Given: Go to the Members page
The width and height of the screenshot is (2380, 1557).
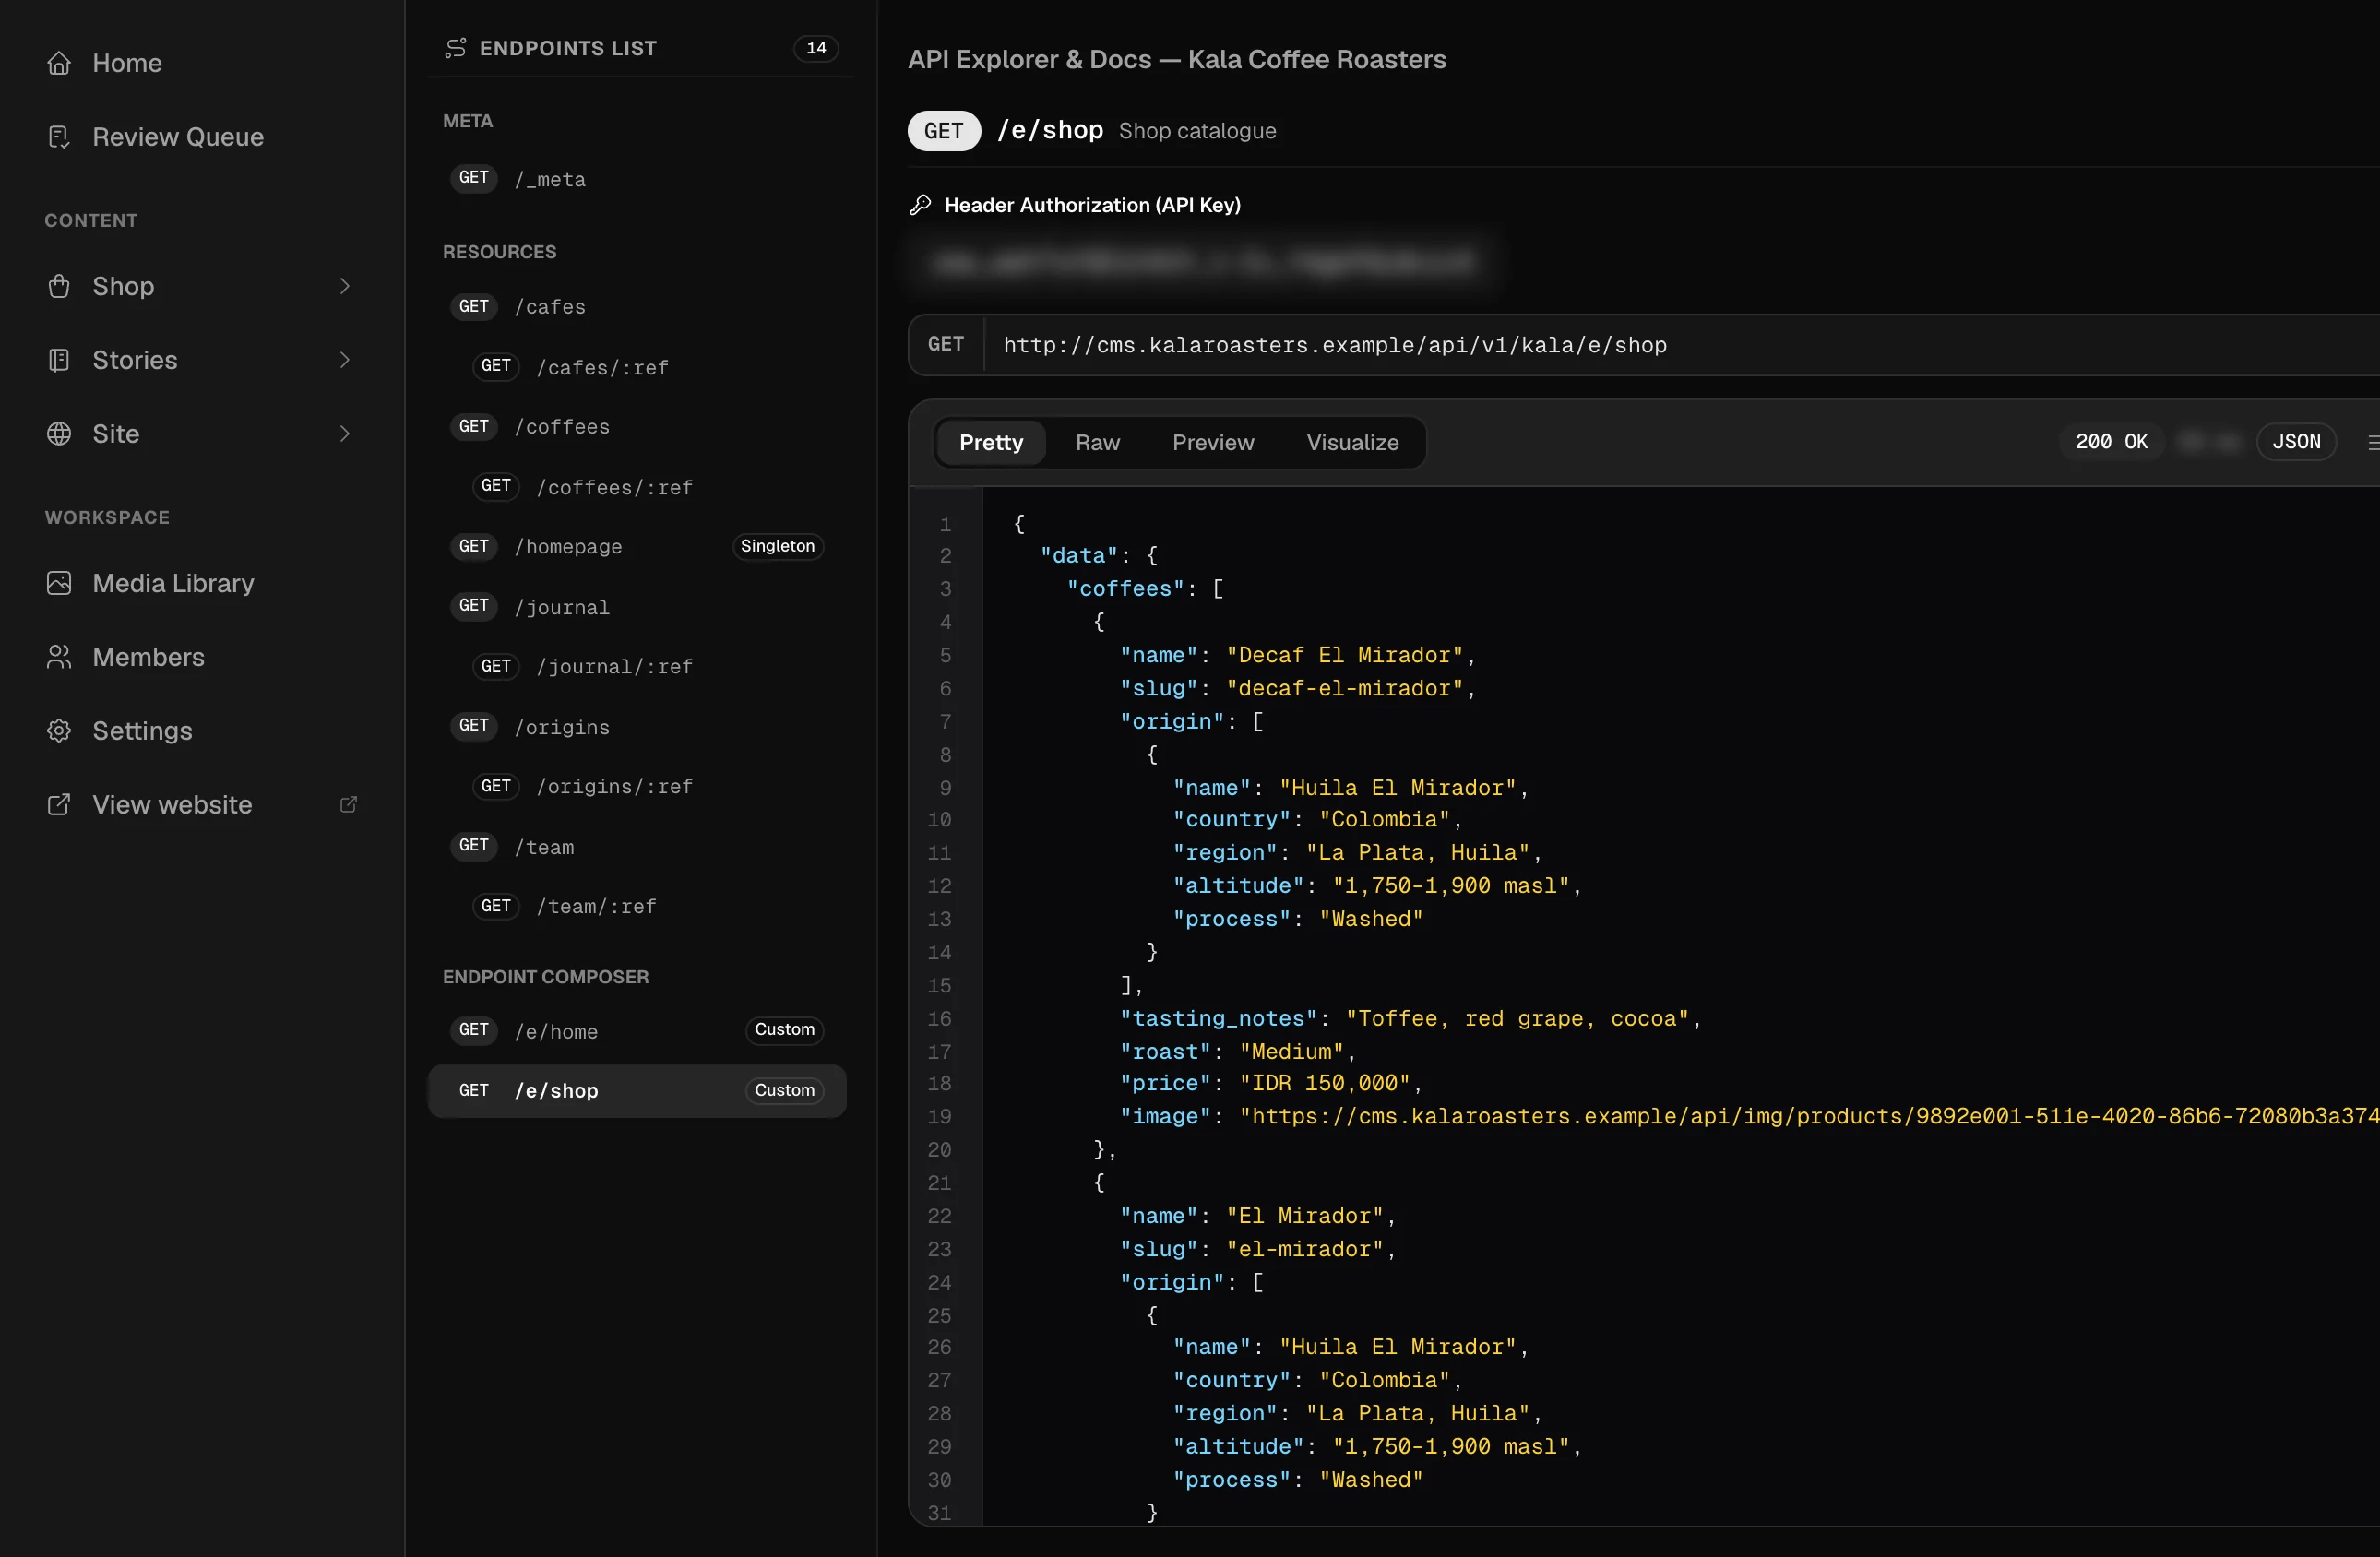Looking at the screenshot, I should tap(200, 657).
